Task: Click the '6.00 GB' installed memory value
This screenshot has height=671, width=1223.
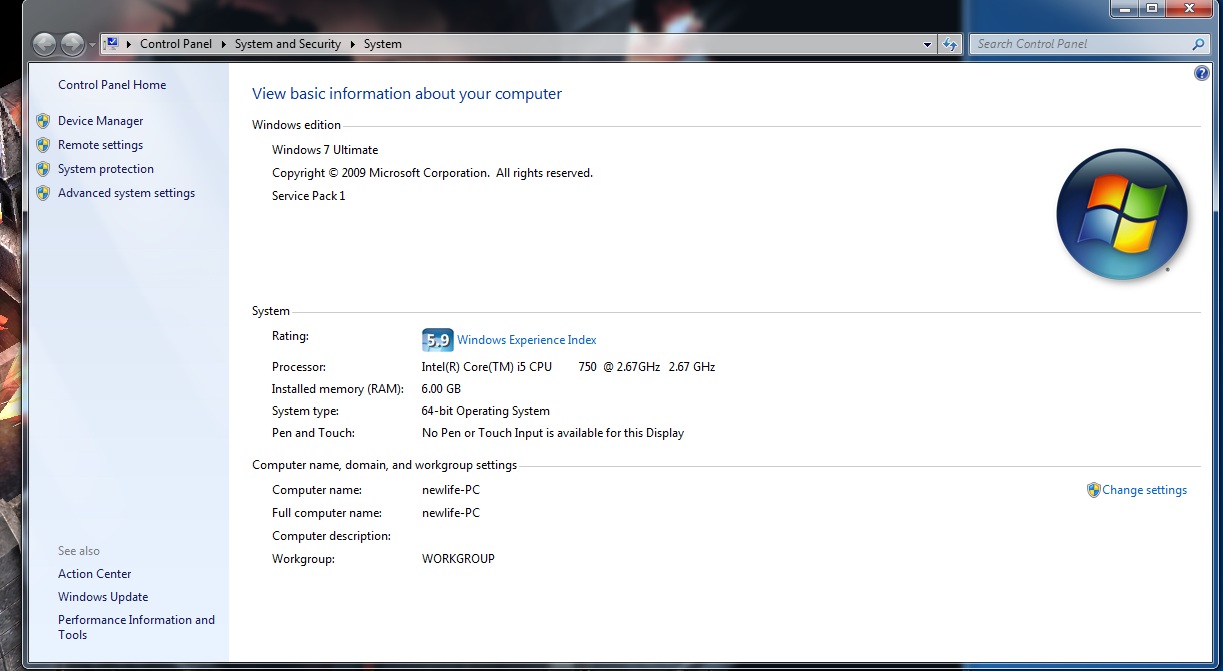Action: pyautogui.click(x=441, y=389)
